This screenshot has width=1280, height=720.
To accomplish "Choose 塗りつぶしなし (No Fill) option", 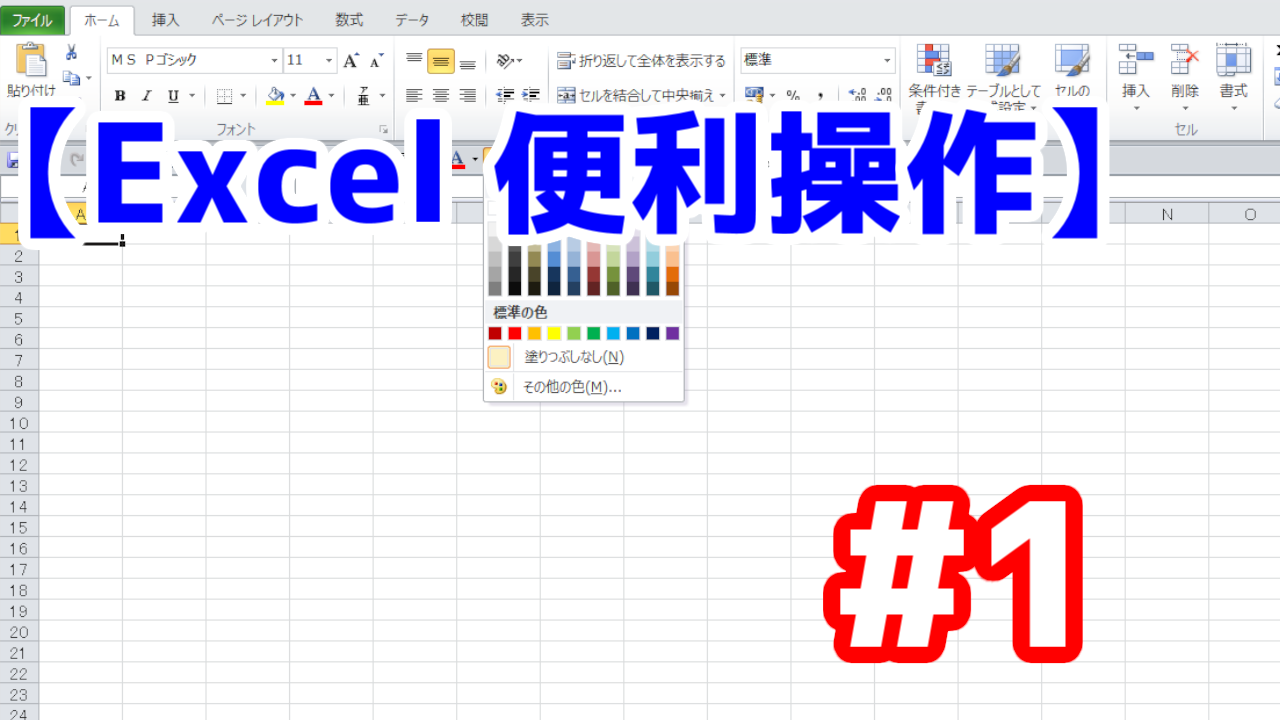I will pyautogui.click(x=584, y=357).
